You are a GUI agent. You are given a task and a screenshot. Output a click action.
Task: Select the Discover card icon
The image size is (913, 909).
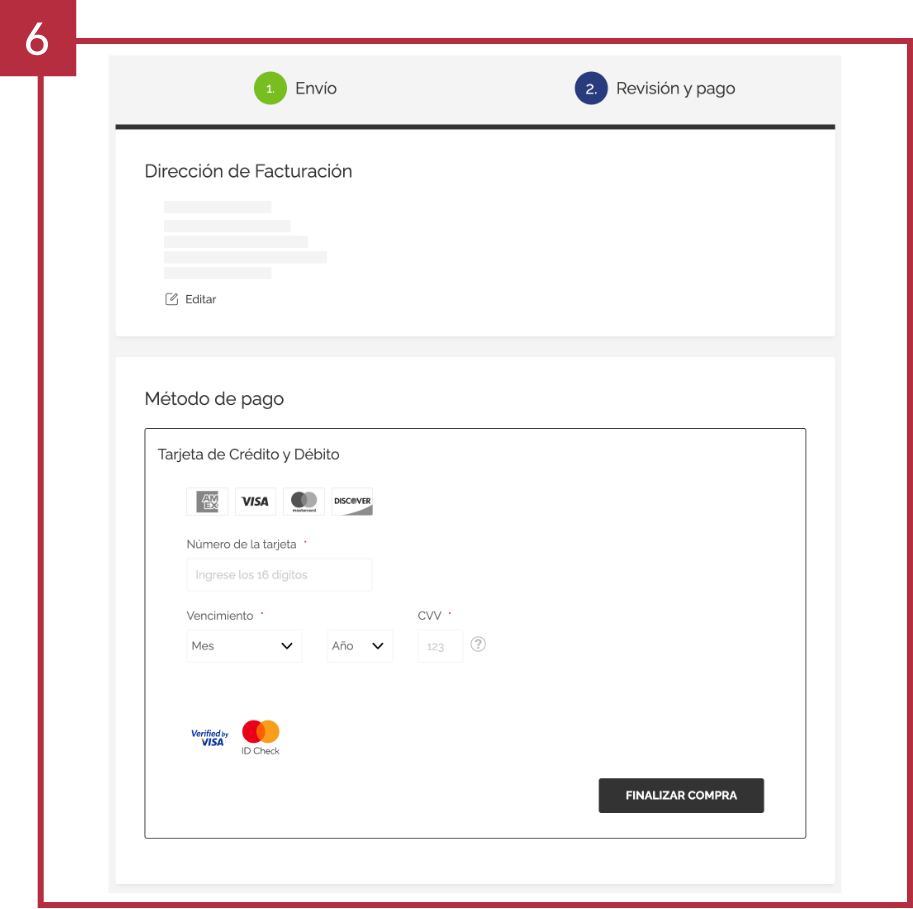(x=352, y=501)
